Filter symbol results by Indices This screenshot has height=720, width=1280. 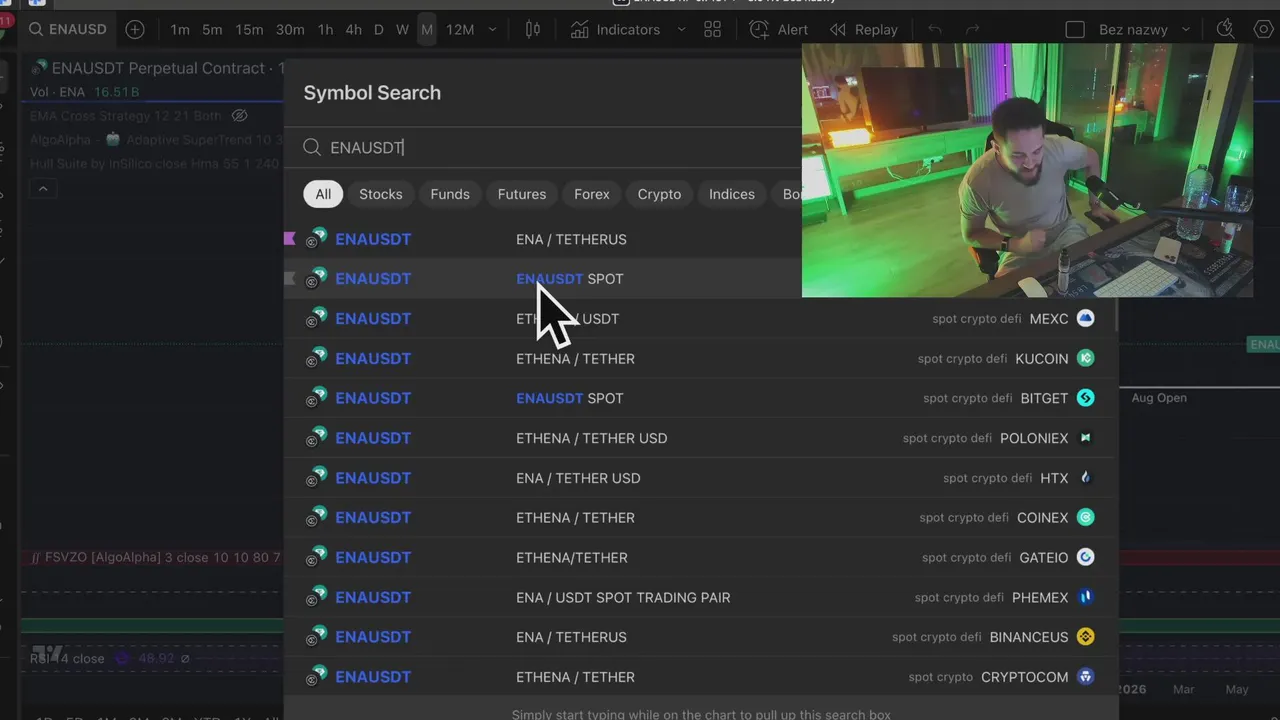click(x=732, y=194)
